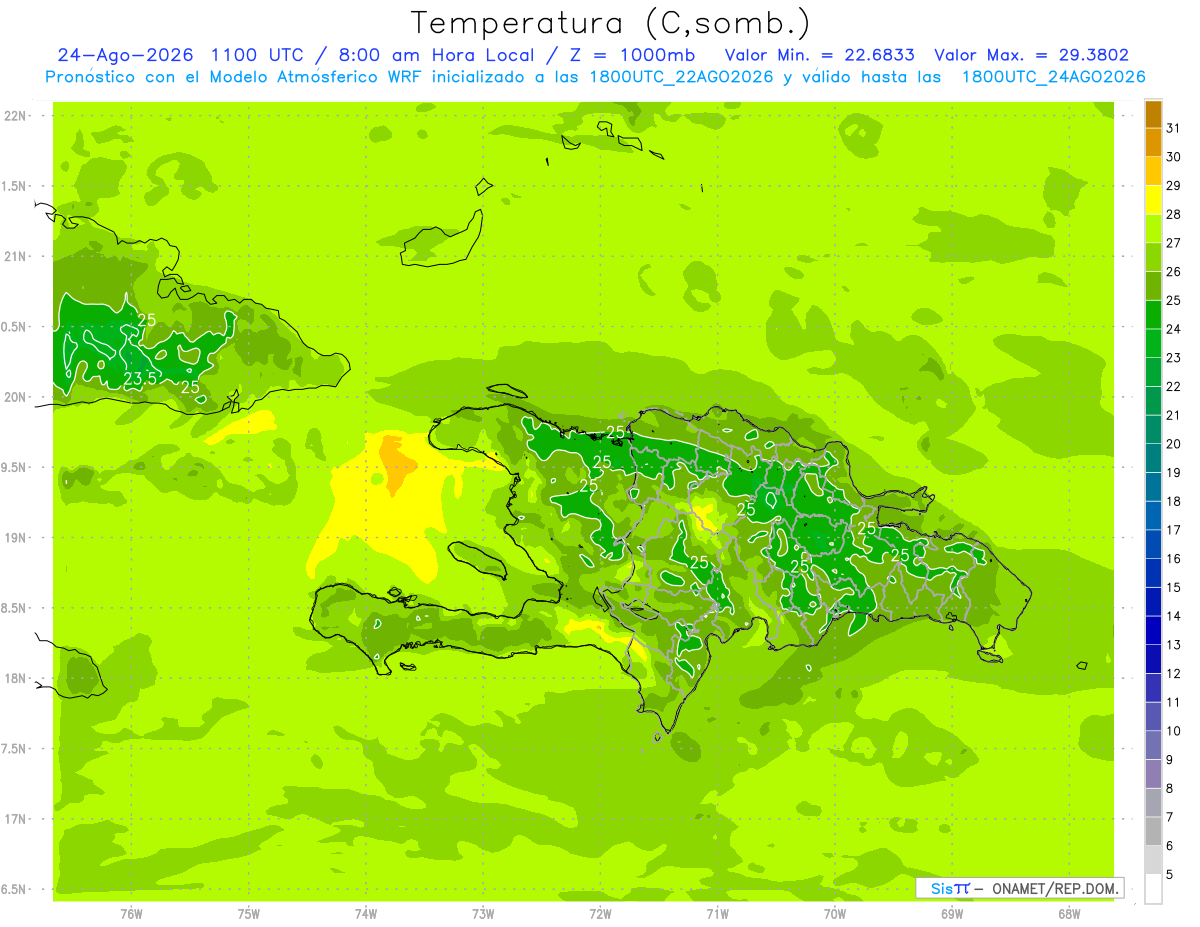Click the '22' label on the color scale

(1174, 386)
